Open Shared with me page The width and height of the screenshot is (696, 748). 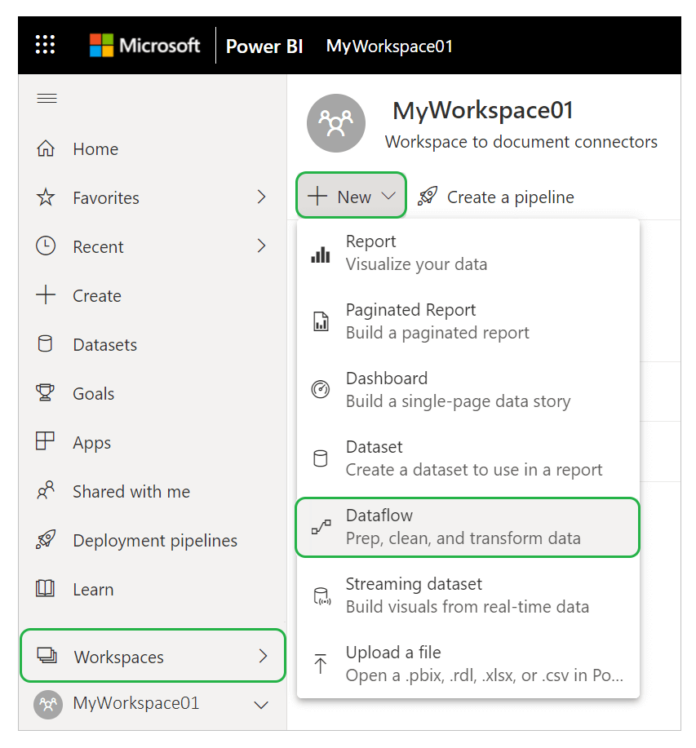[131, 492]
